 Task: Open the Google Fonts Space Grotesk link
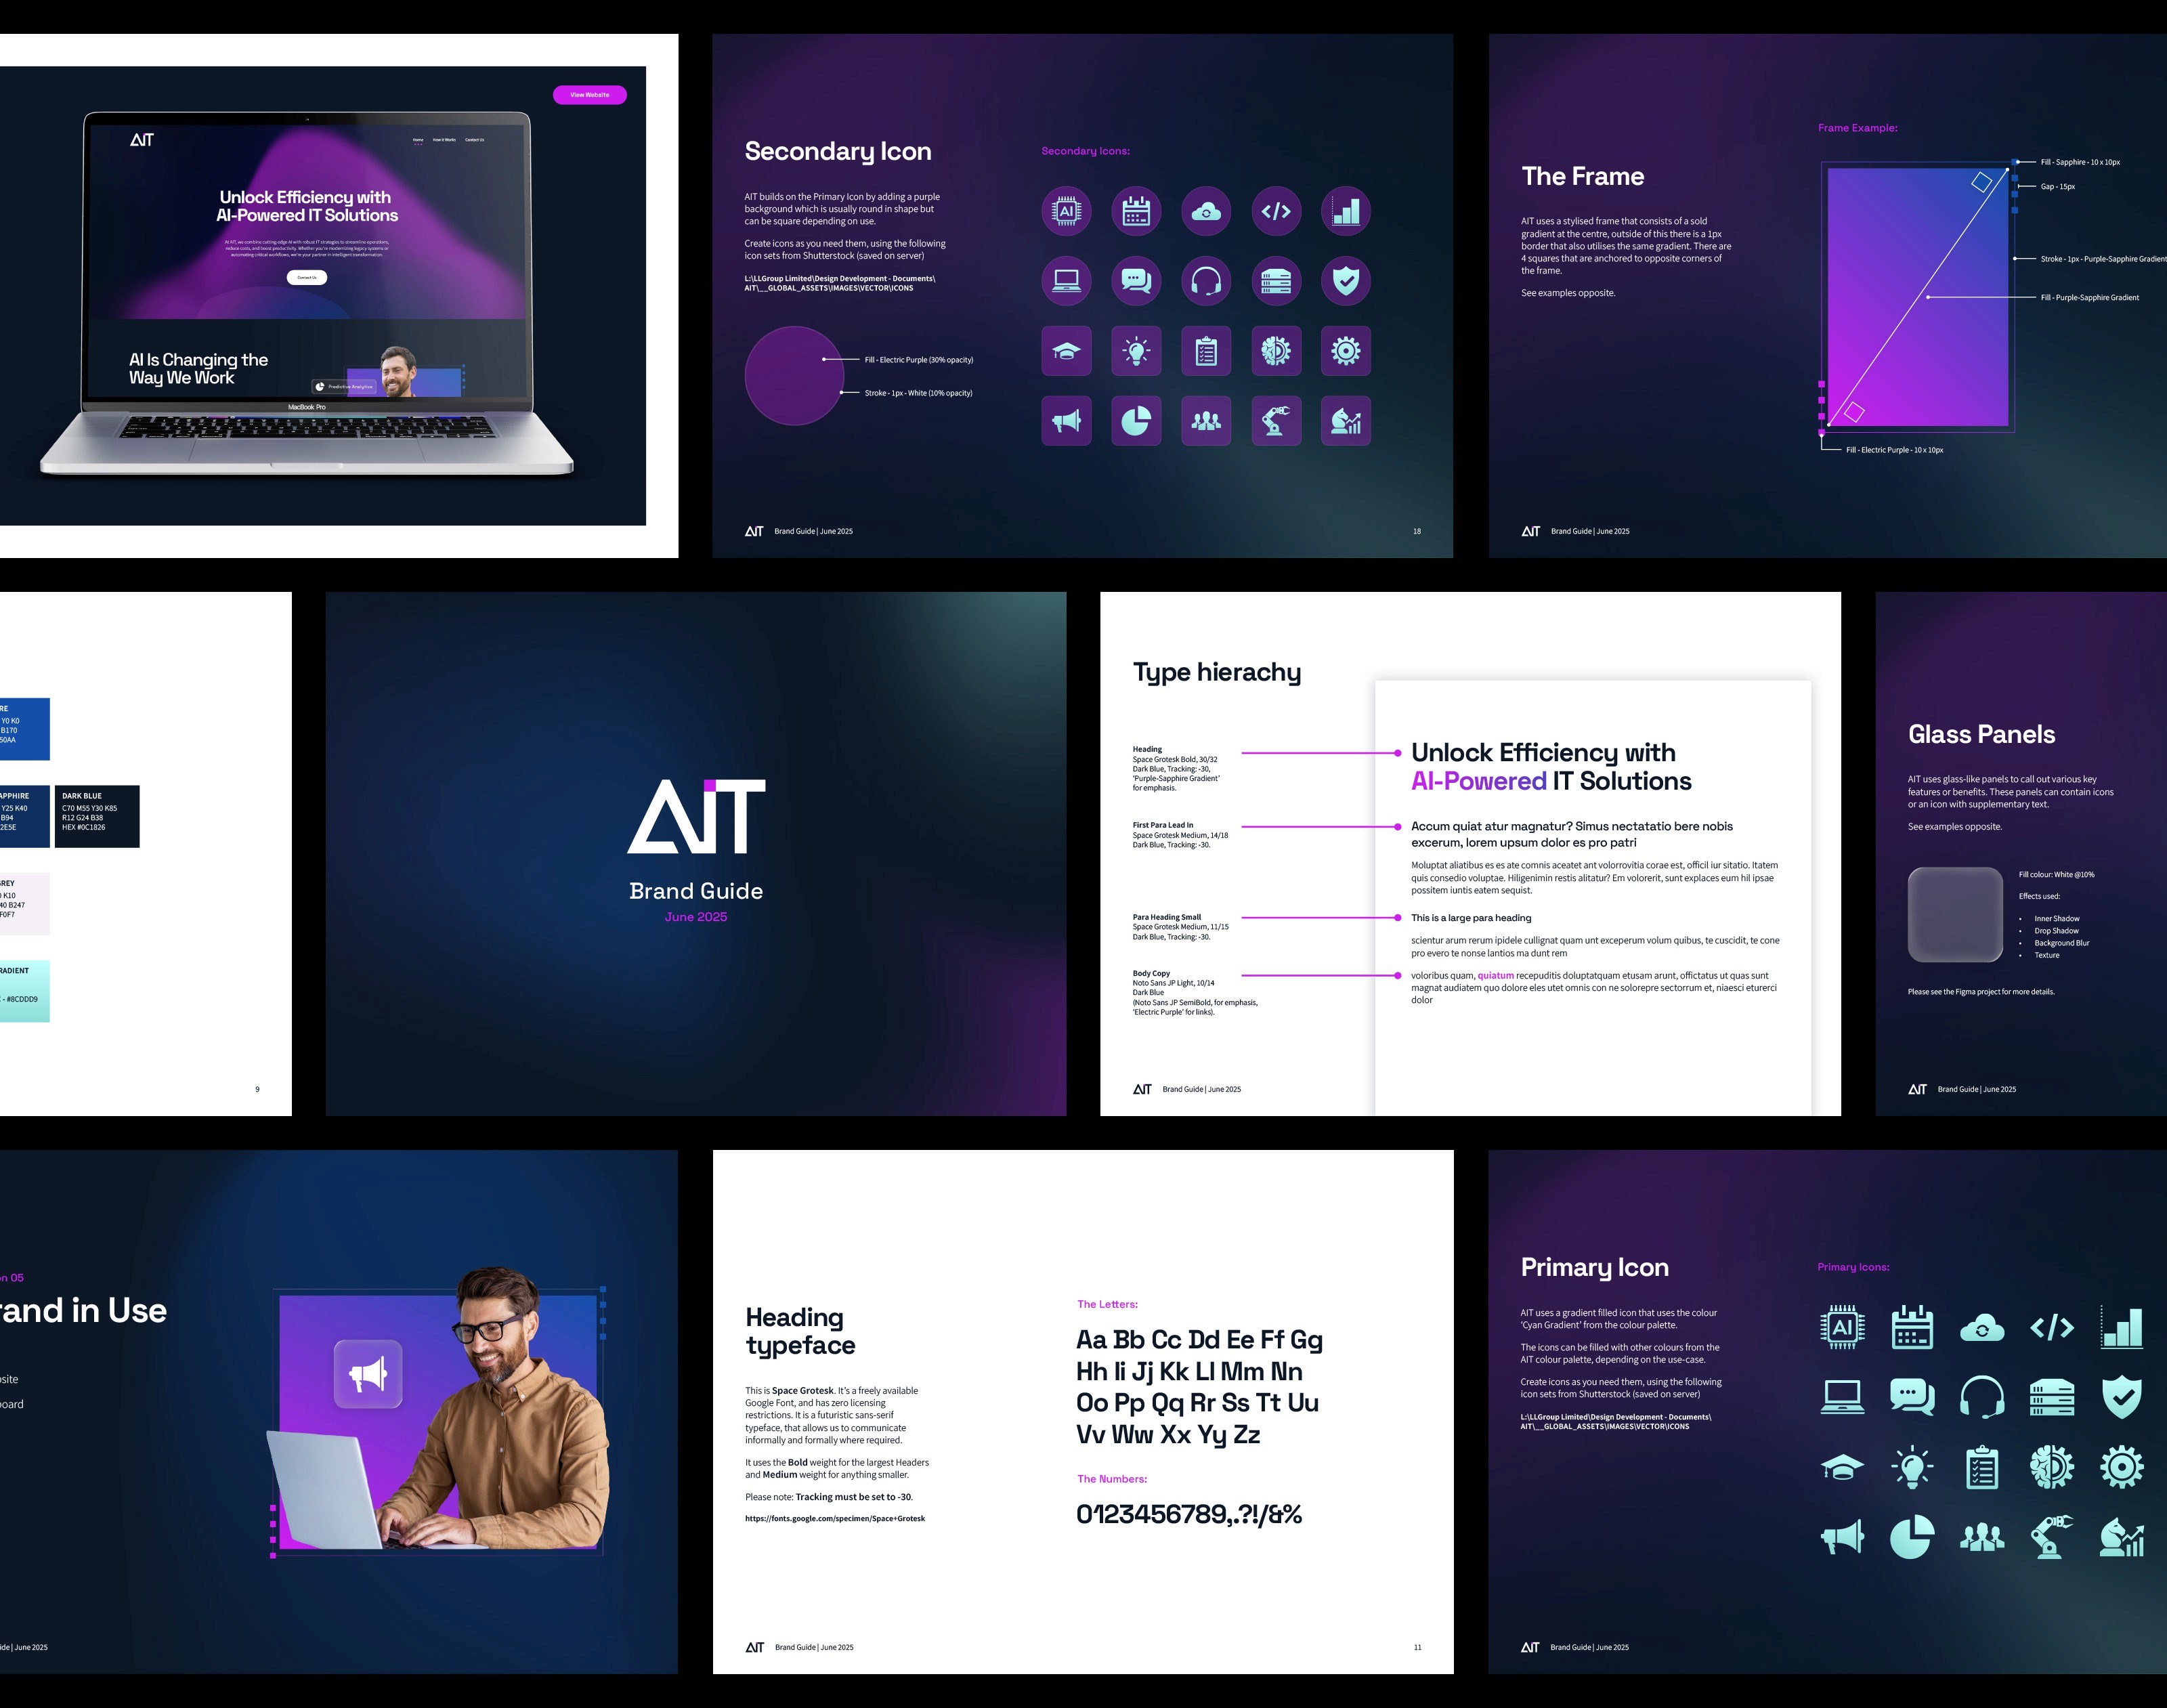pyautogui.click(x=835, y=1518)
